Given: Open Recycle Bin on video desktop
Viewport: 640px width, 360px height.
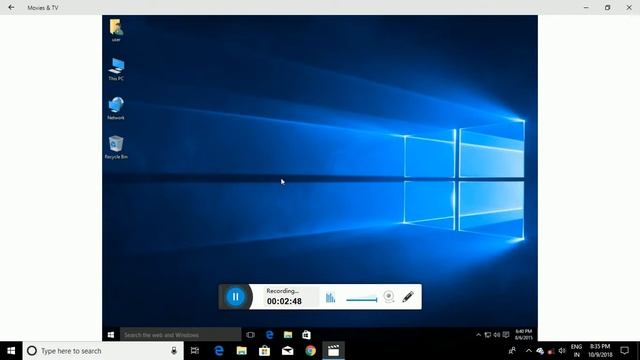Looking at the screenshot, I should (x=116, y=147).
